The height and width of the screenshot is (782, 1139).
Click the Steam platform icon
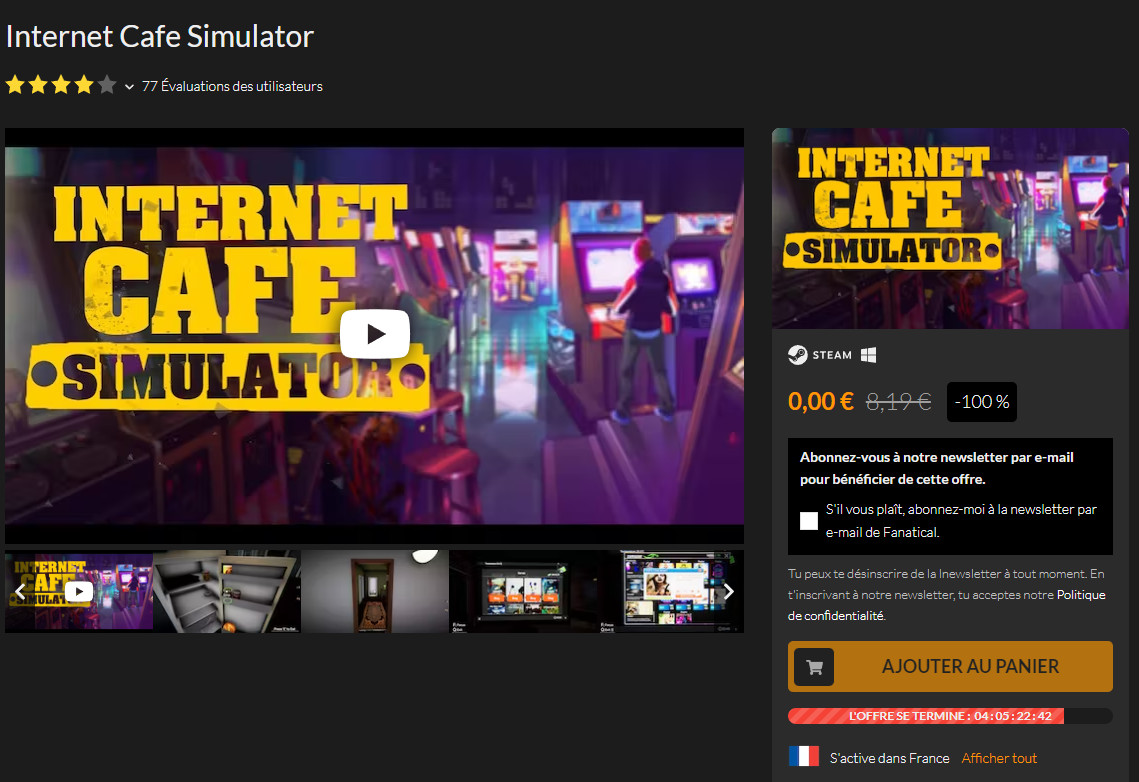820,355
